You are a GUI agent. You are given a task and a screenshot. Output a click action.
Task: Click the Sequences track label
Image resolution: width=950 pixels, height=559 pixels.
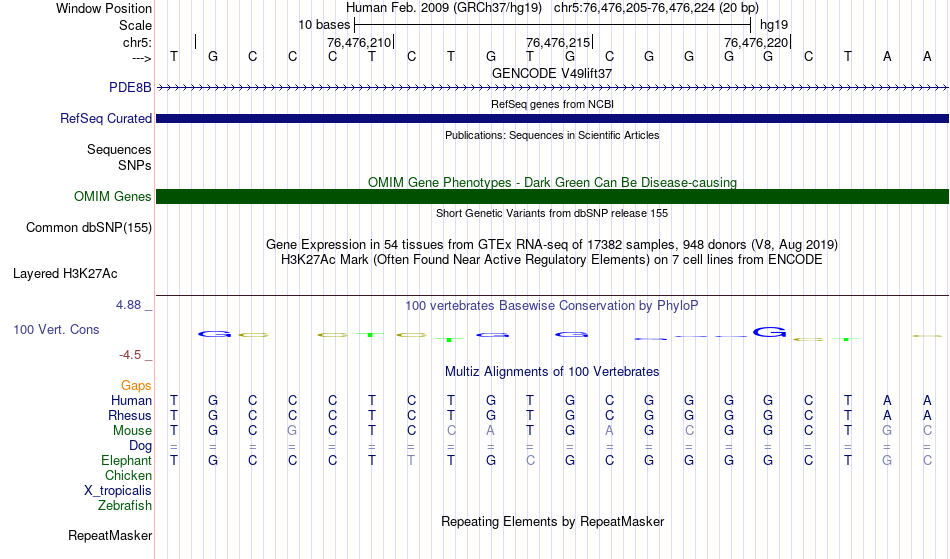119,150
